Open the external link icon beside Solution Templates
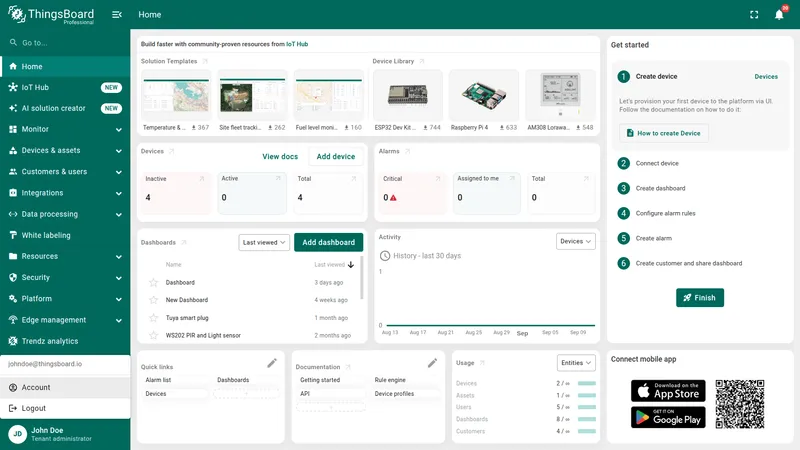The height and width of the screenshot is (450, 800). coord(205,61)
